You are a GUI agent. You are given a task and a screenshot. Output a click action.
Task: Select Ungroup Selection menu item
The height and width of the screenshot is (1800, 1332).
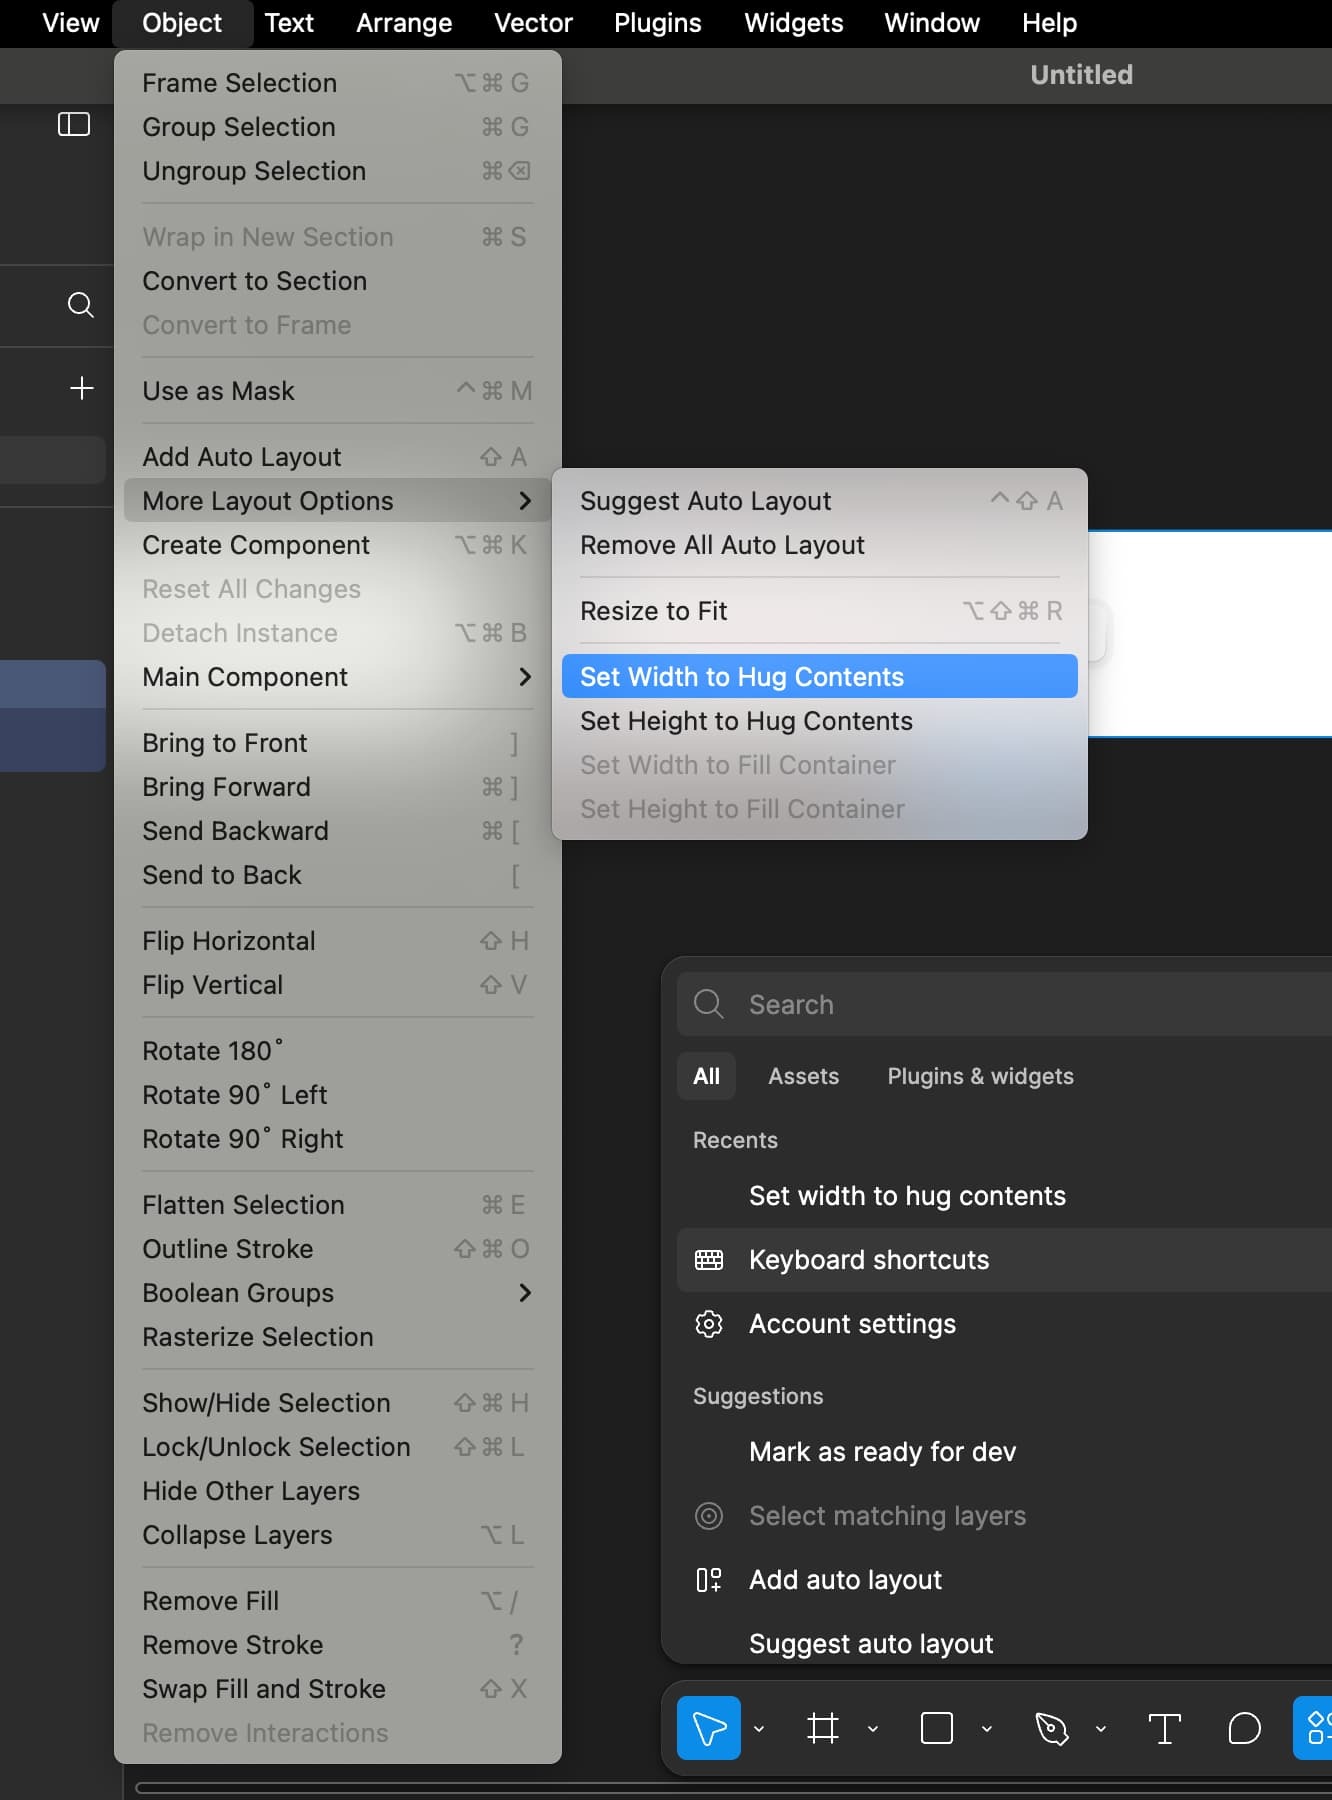pos(338,171)
